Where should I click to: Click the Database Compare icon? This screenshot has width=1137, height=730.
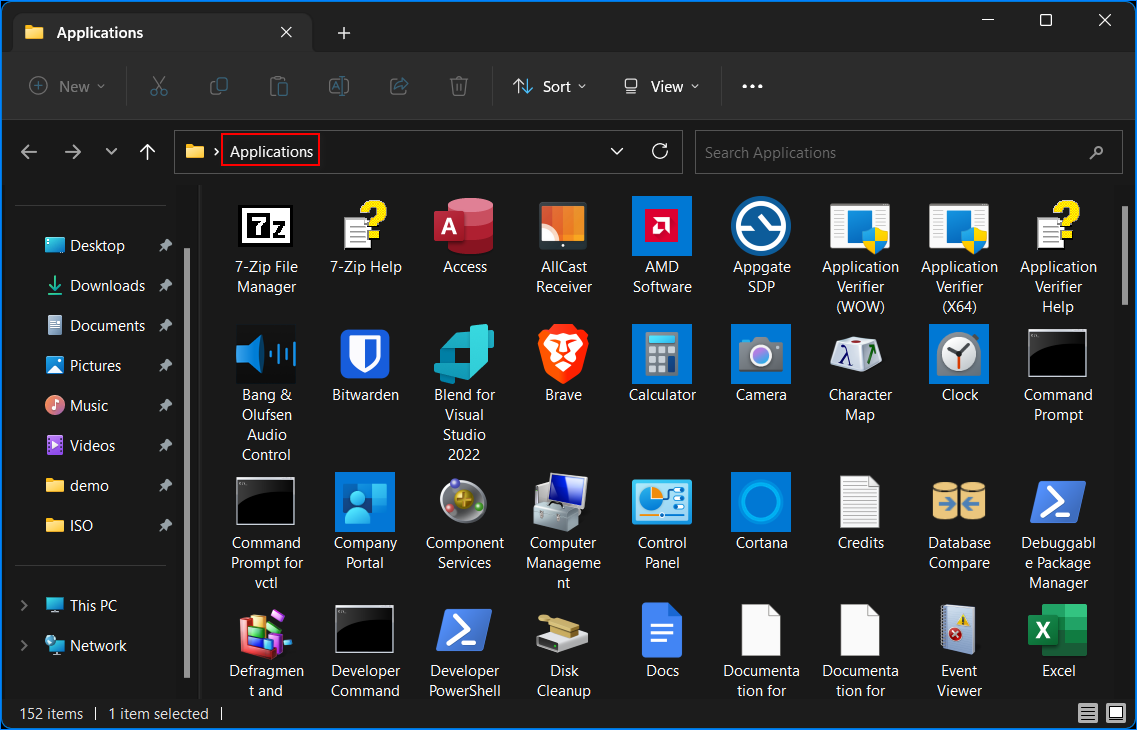pos(959,501)
